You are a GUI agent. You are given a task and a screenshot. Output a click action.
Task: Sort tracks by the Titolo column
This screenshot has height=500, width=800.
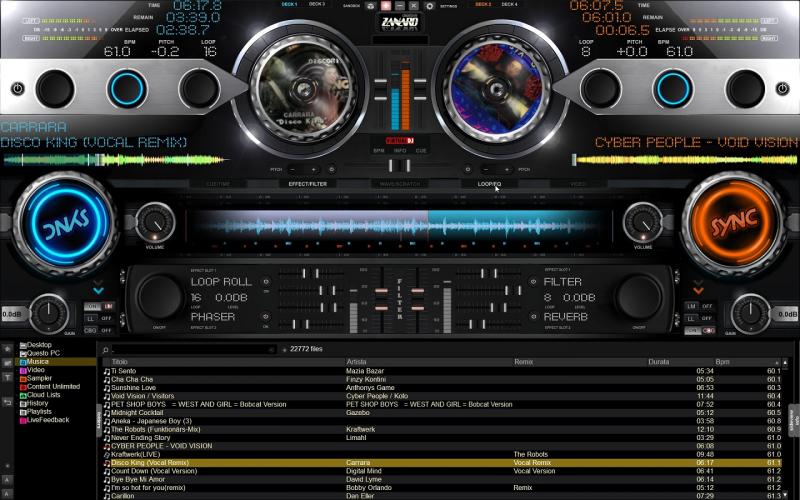(119, 362)
